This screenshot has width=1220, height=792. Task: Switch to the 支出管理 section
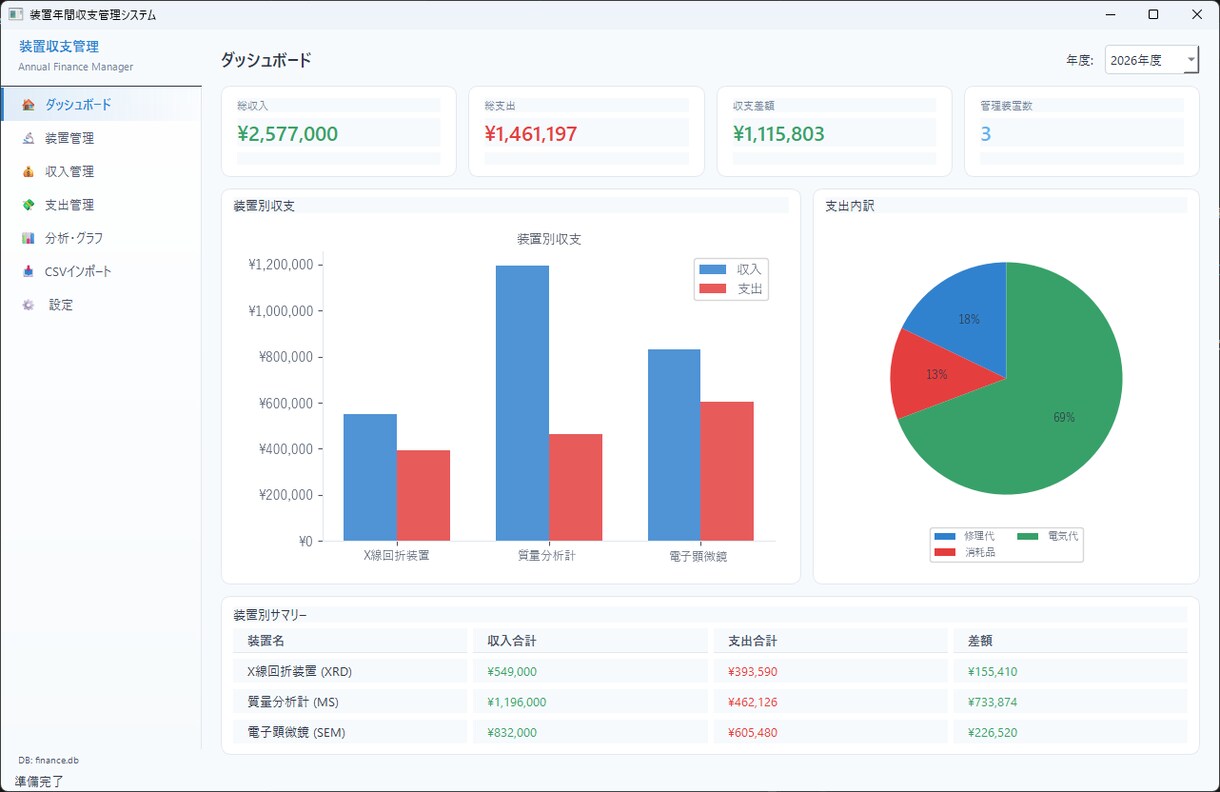pyautogui.click(x=101, y=205)
